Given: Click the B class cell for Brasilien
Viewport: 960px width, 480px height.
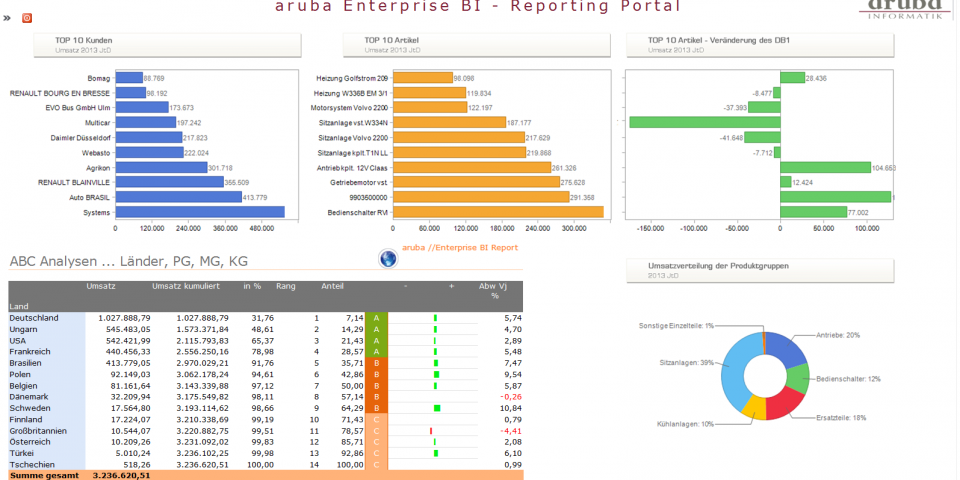Looking at the screenshot, I should [377, 363].
